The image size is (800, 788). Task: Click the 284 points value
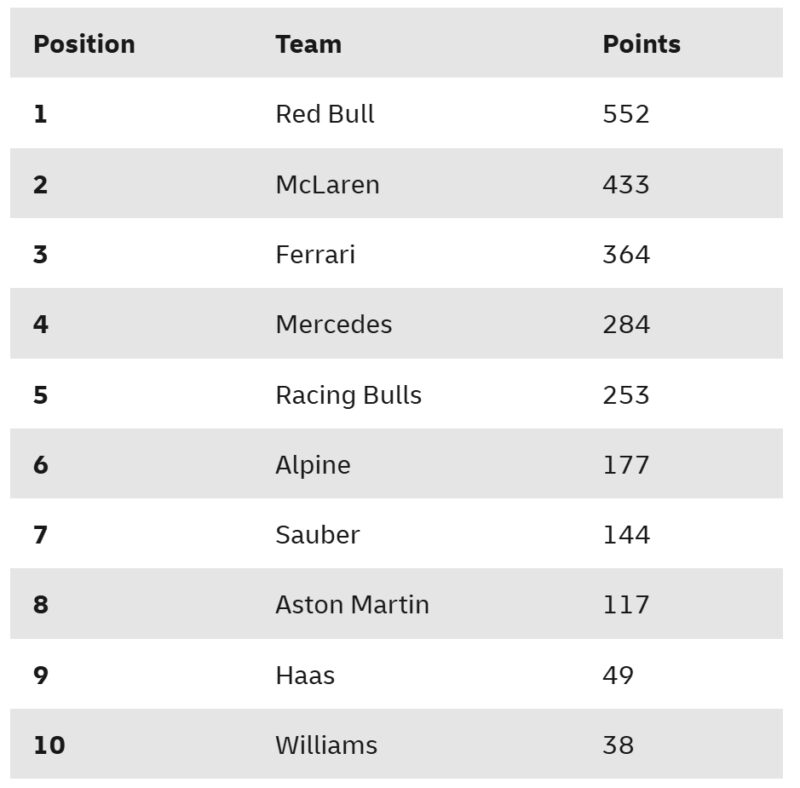tap(626, 324)
